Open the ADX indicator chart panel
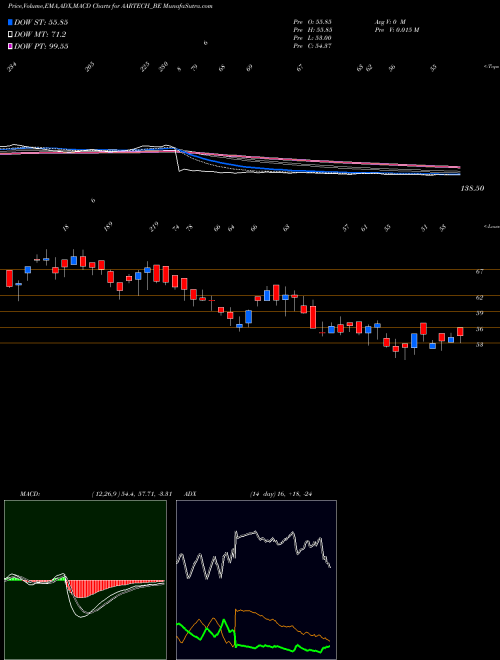The height and width of the screenshot is (660, 500). click(256, 580)
